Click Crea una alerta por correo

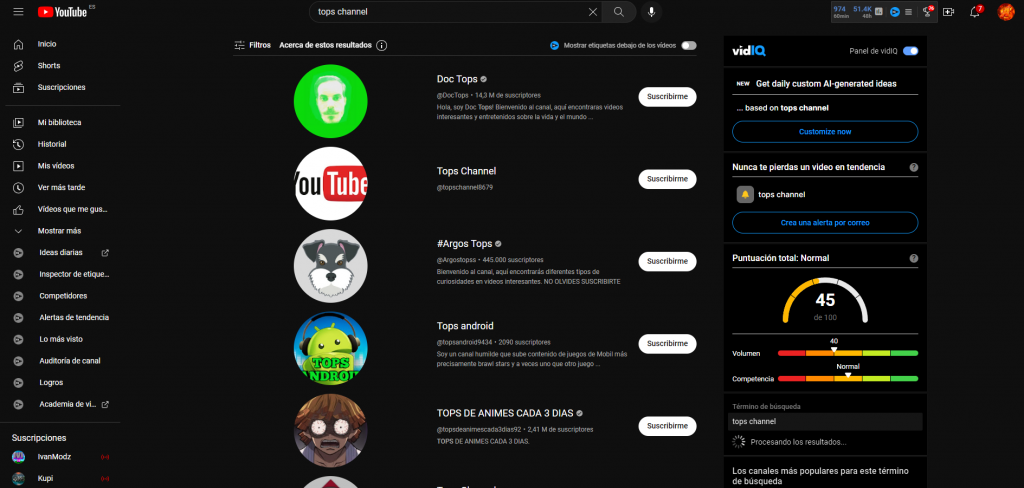pos(825,222)
